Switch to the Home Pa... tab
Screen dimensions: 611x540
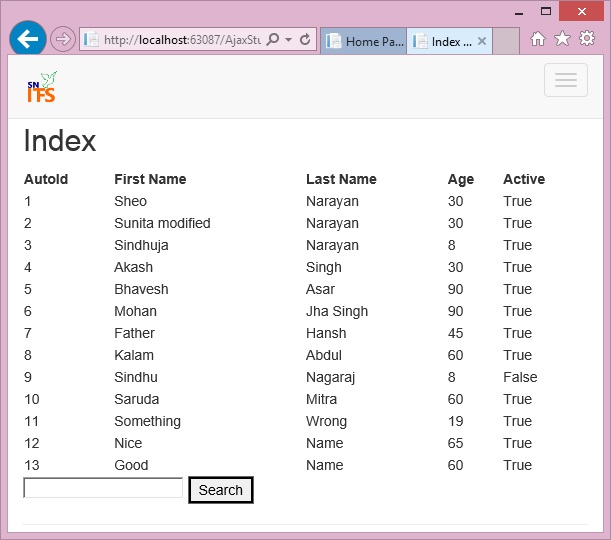(364, 41)
